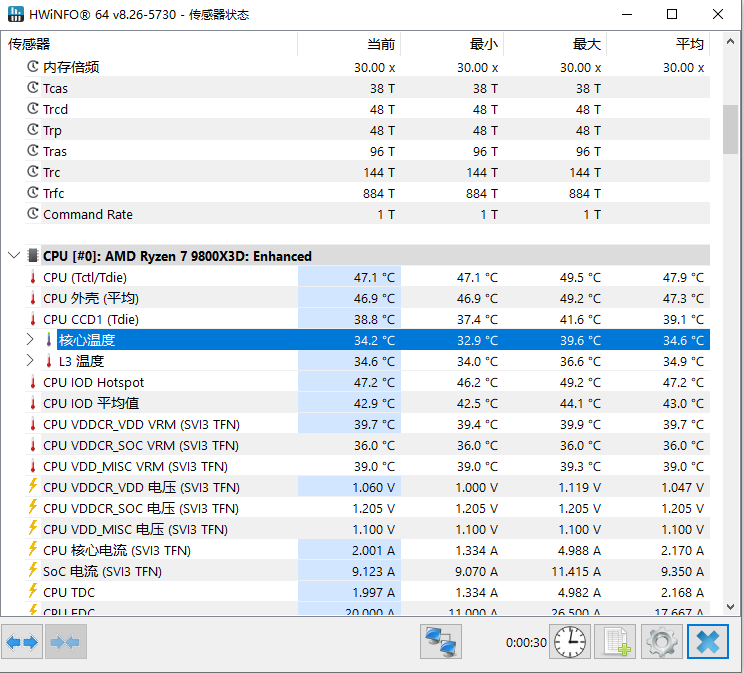The height and width of the screenshot is (673, 744).
Task: Collapse the CPU [#0] AMD Ryzen group
Action: point(14,255)
